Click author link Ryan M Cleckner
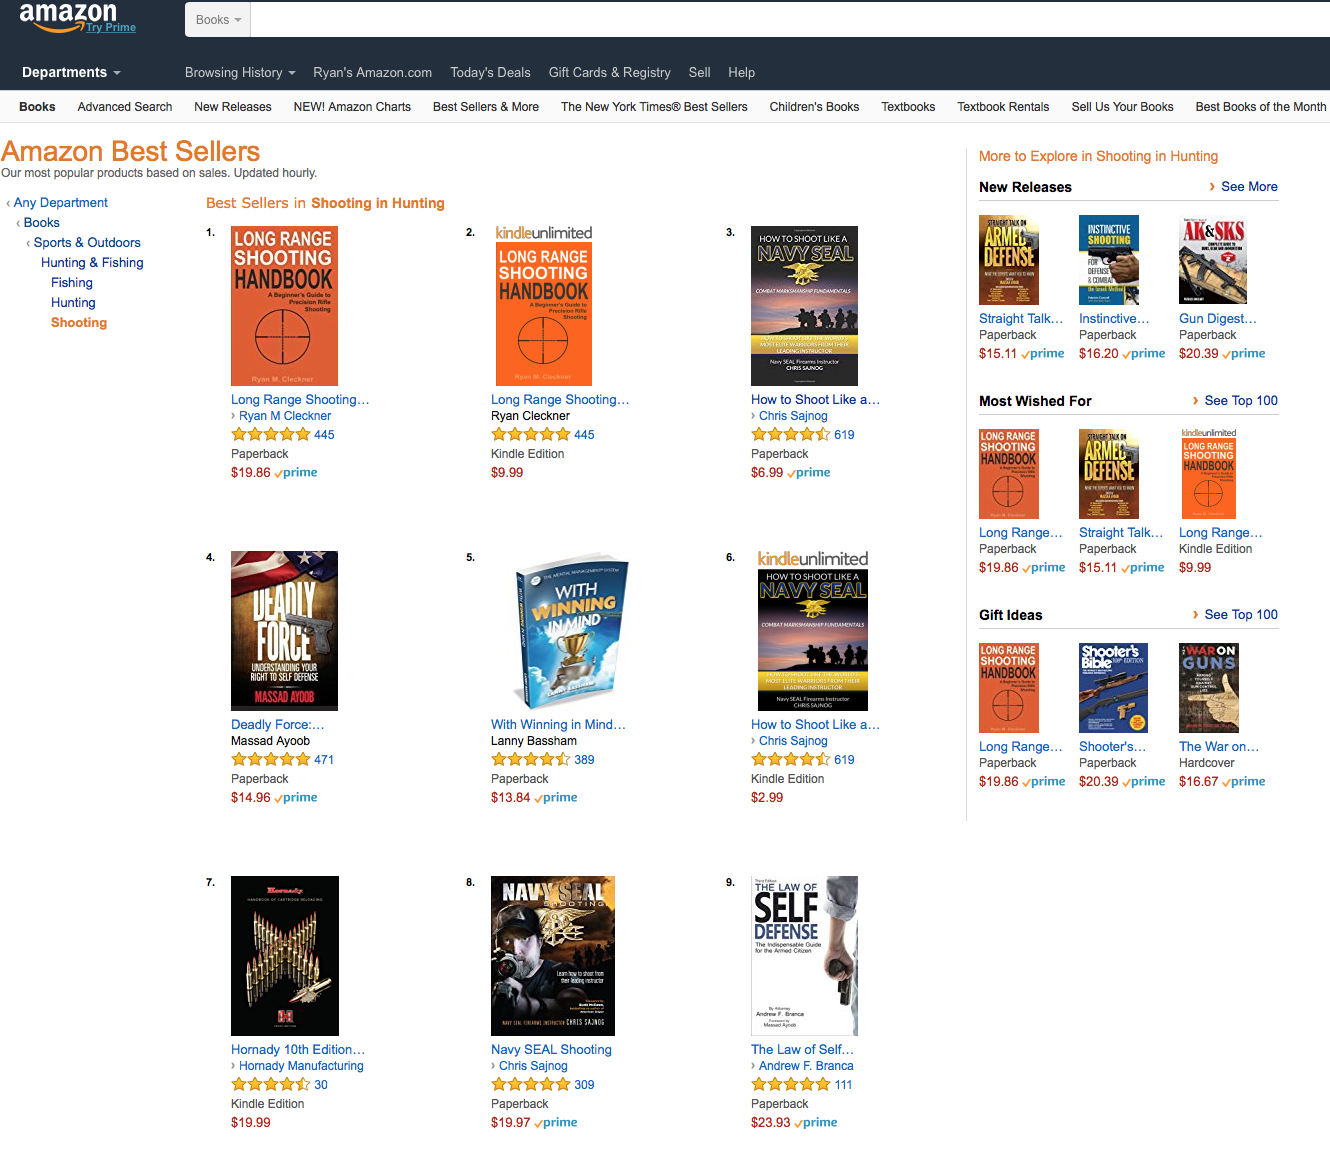Viewport: 1330px width, 1169px height. (x=285, y=416)
